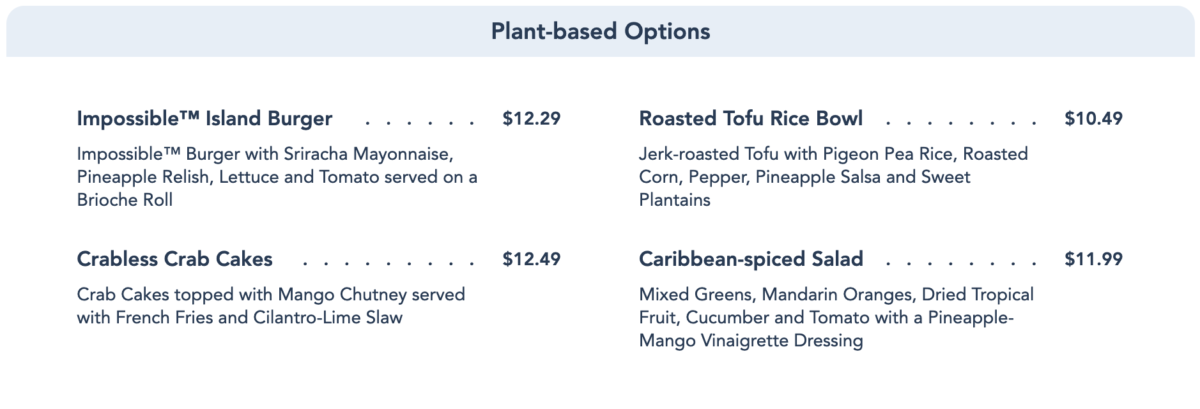Click dotted leader after Caribbean-spiced Salad

(x=962, y=262)
